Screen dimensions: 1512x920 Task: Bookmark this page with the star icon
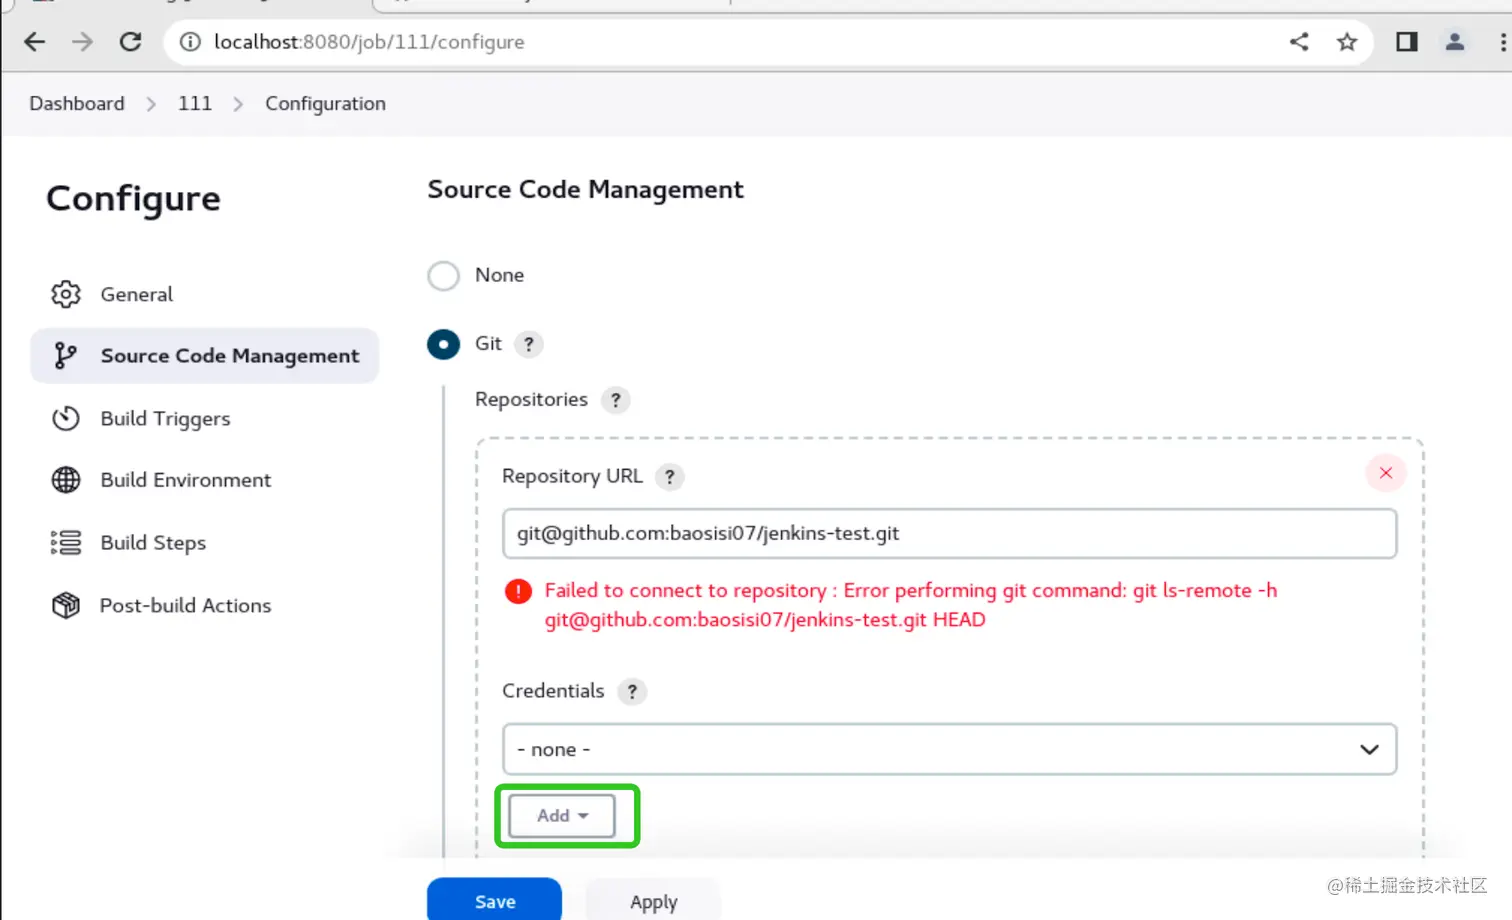[1347, 41]
